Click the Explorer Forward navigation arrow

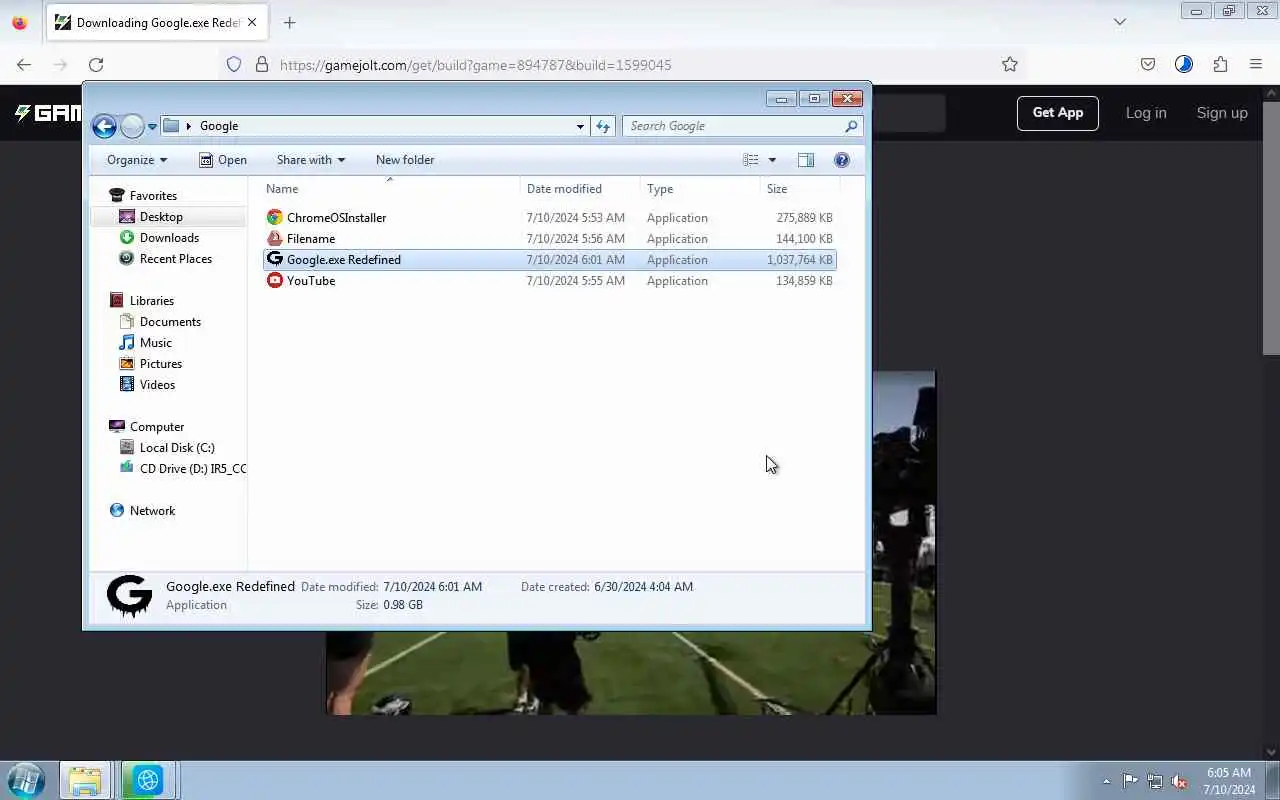point(132,126)
